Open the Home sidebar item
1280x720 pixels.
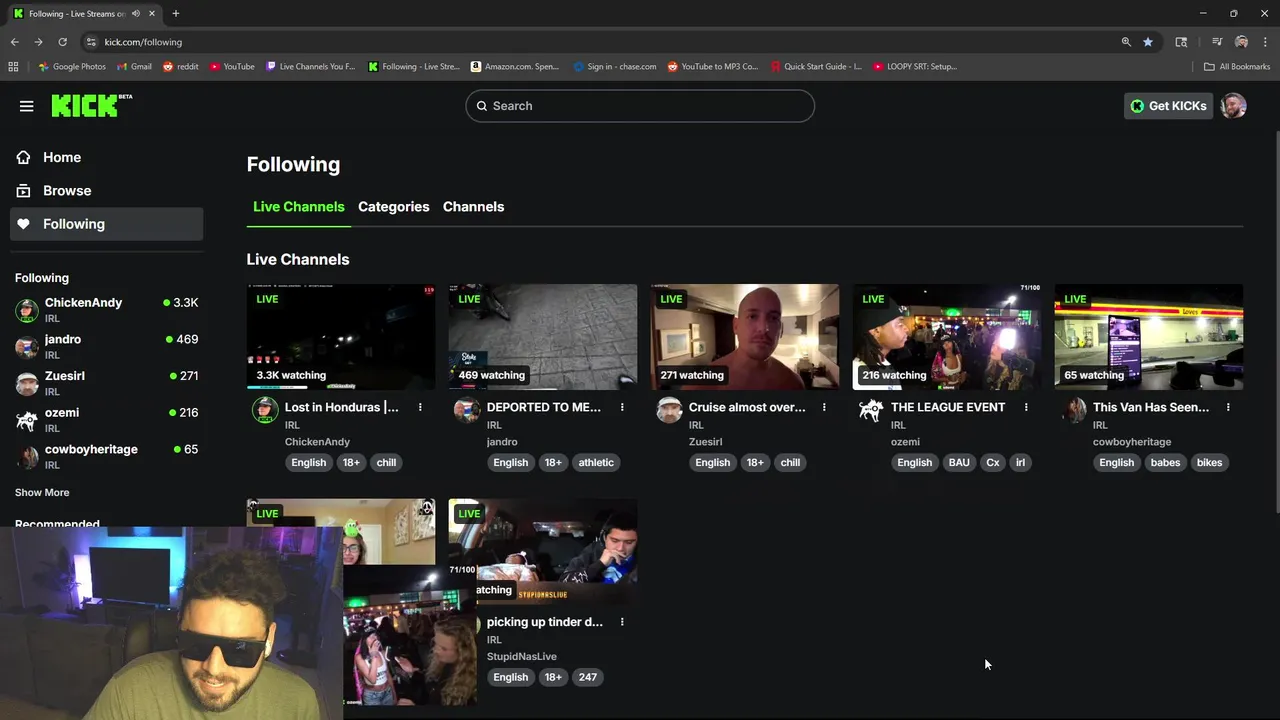106,157
